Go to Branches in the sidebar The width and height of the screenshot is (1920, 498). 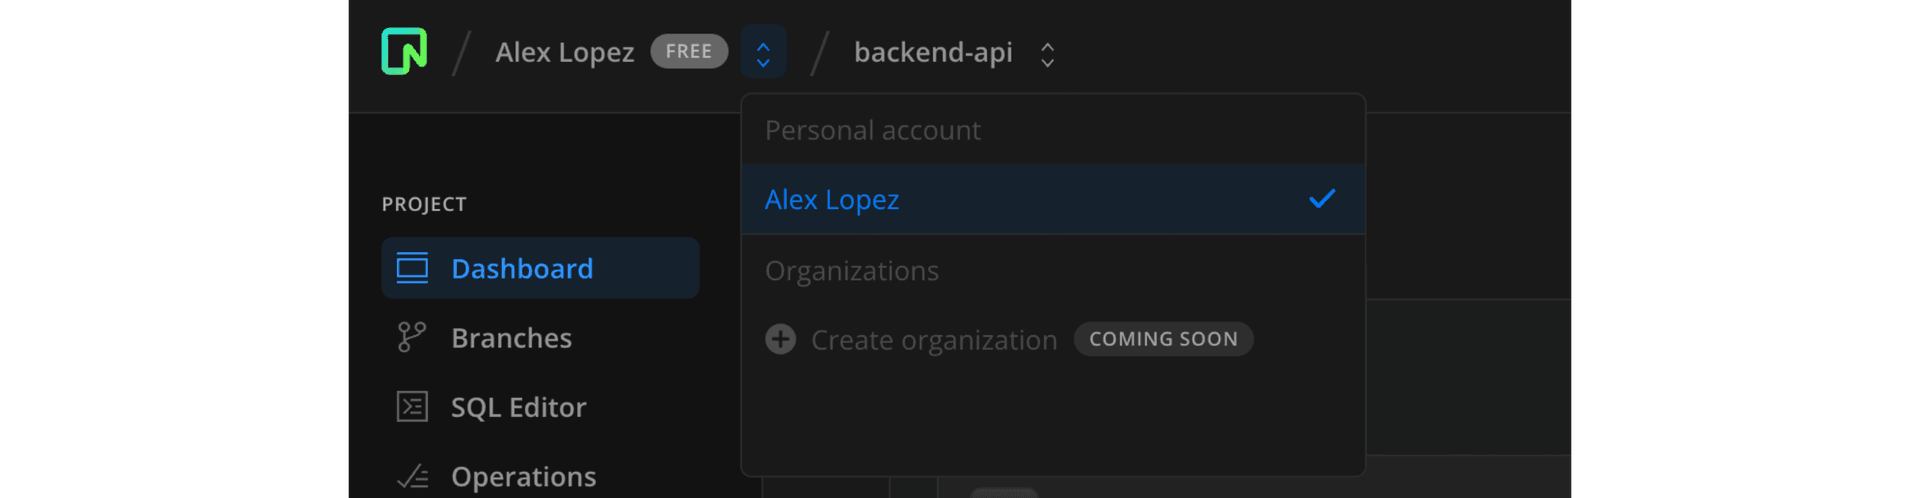click(x=511, y=338)
